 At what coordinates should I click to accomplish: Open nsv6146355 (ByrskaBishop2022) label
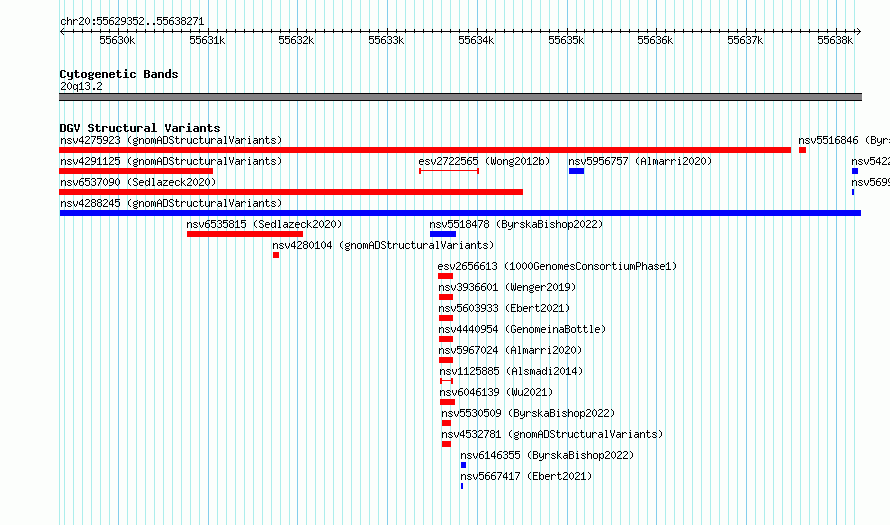point(547,455)
